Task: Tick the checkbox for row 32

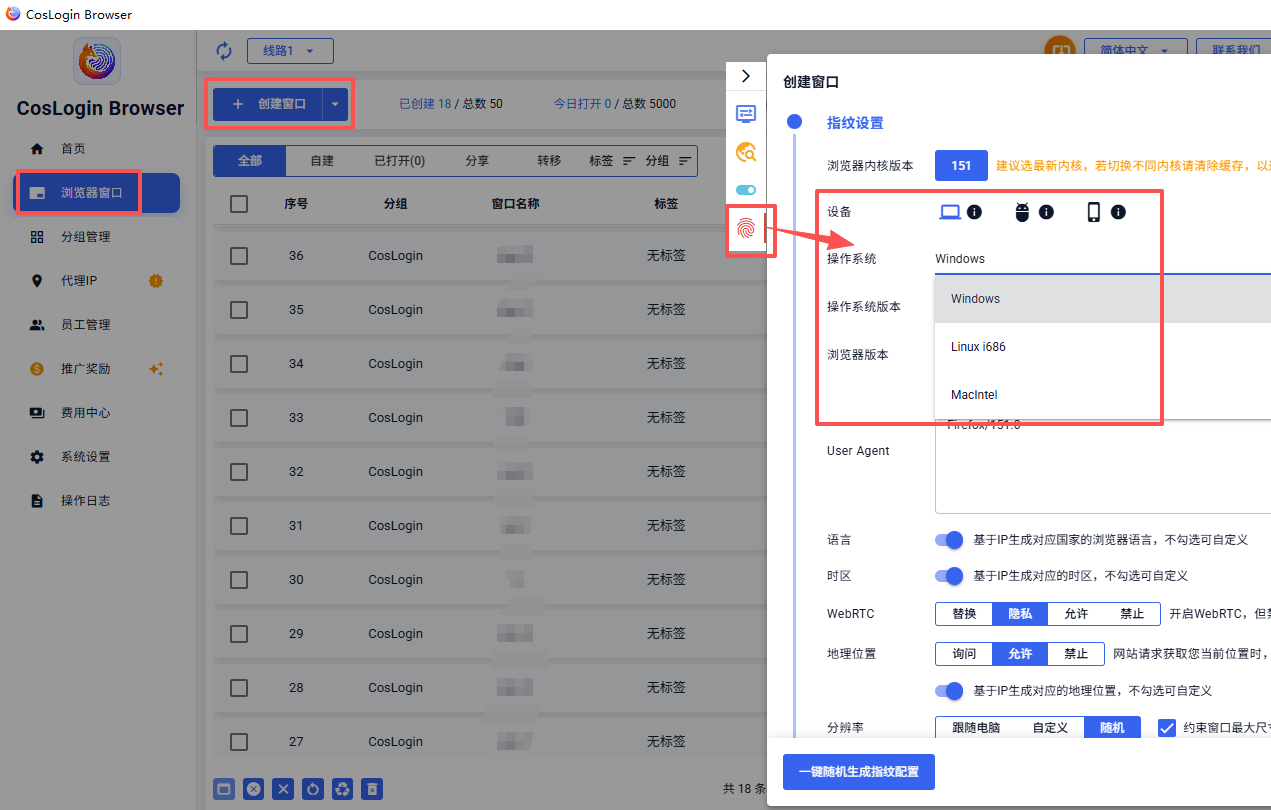Action: click(x=239, y=472)
